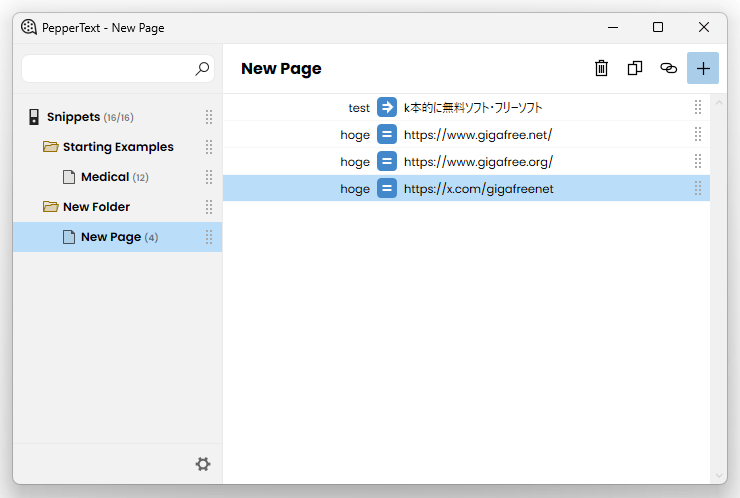Click the link chain icon
Image resolution: width=740 pixels, height=498 pixels.
pos(668,68)
